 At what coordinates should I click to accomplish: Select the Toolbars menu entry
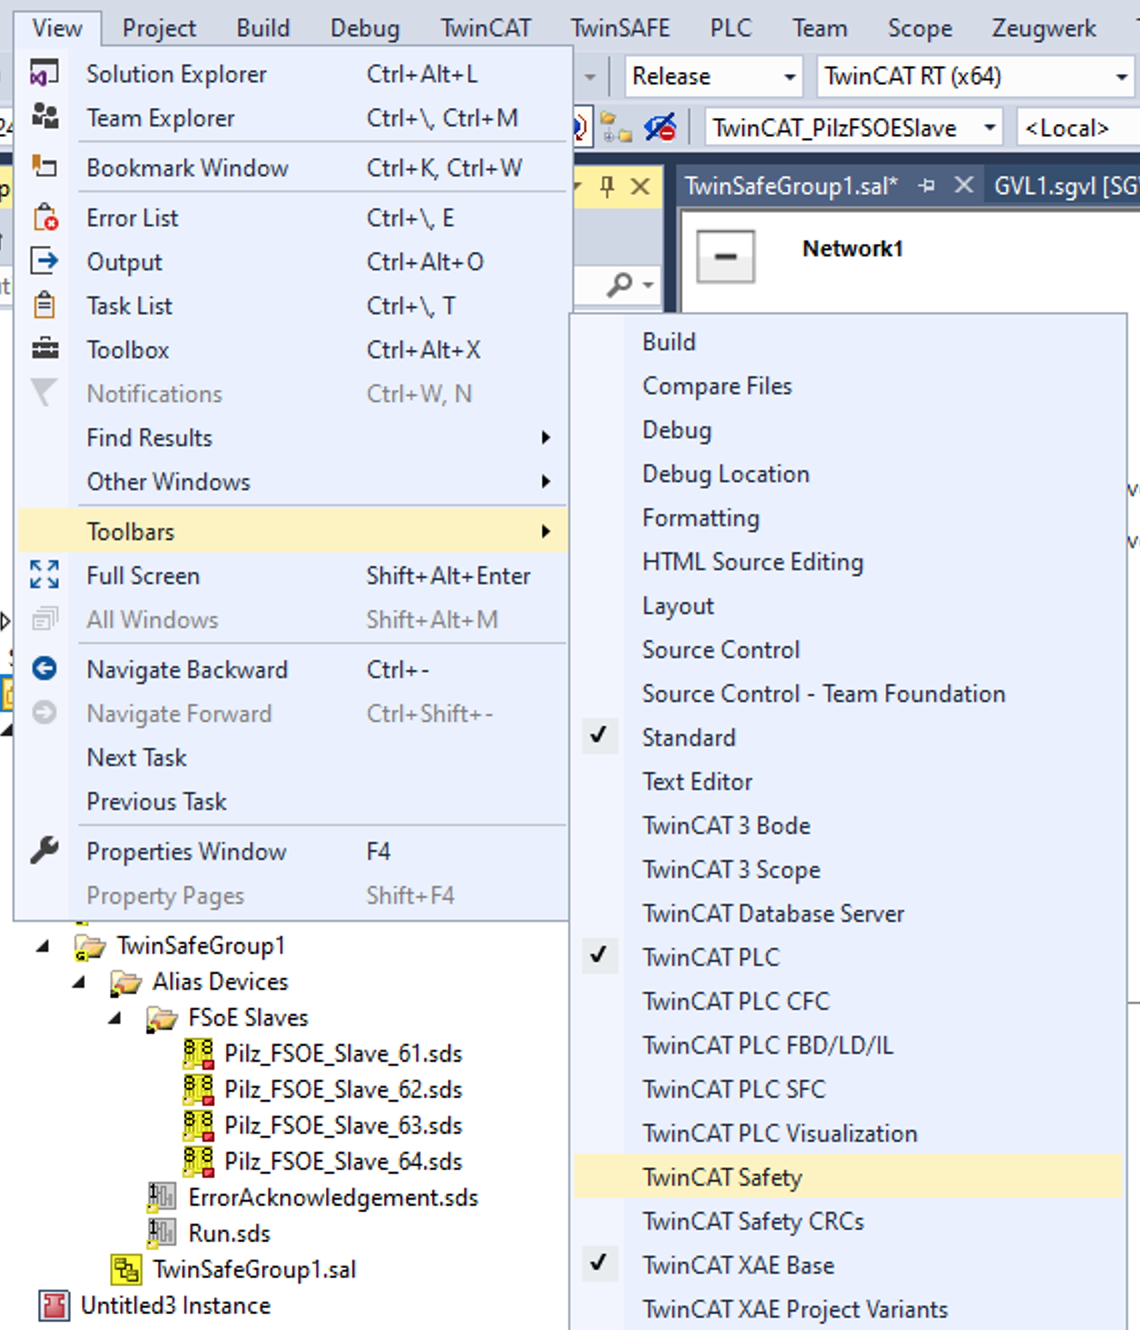click(x=292, y=531)
